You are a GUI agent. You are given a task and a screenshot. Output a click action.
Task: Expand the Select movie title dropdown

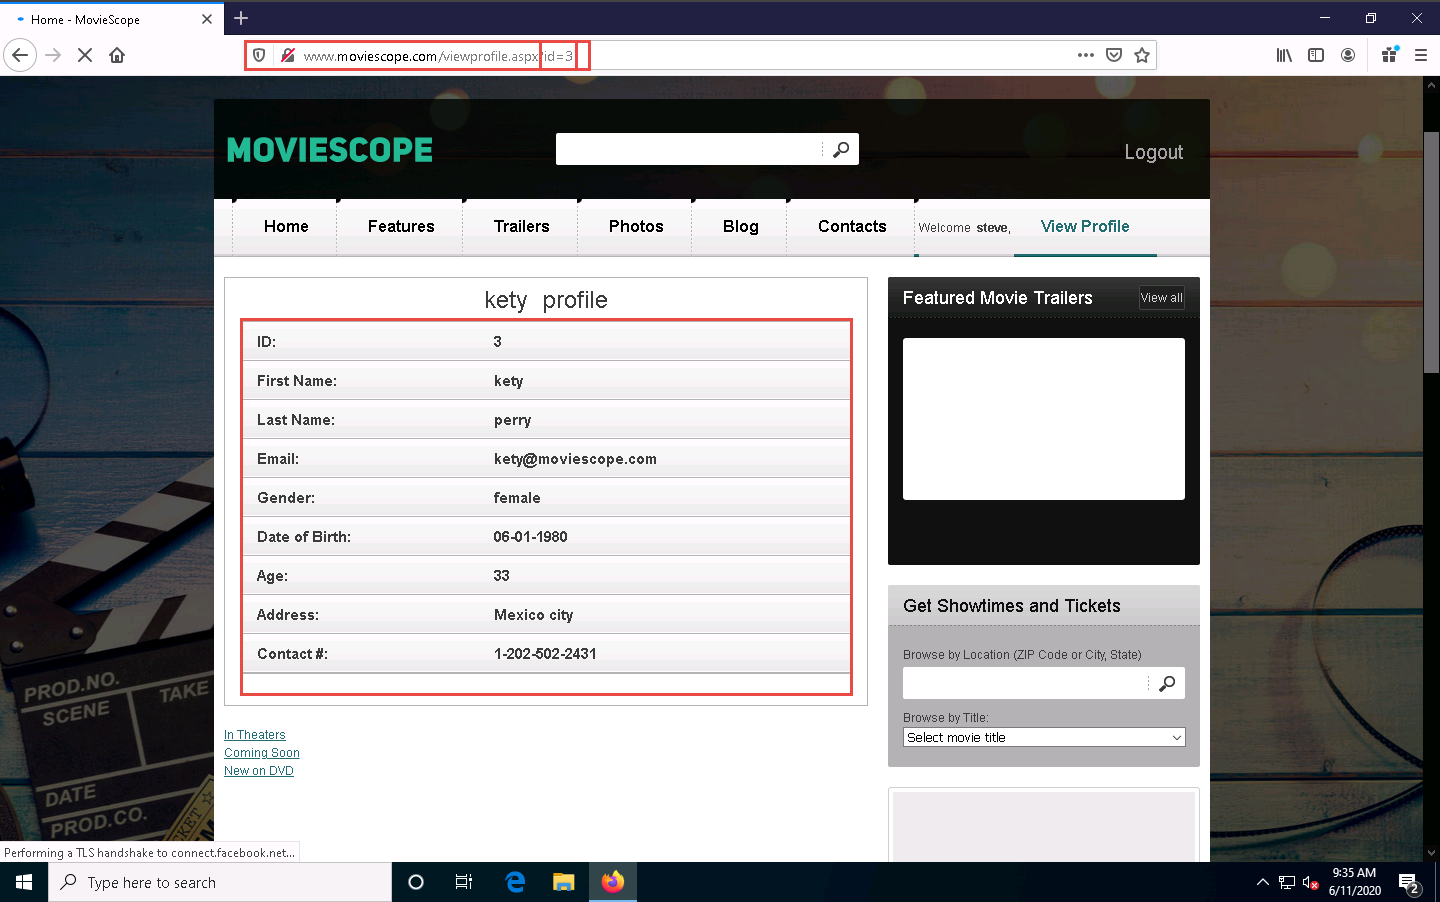point(1043,737)
